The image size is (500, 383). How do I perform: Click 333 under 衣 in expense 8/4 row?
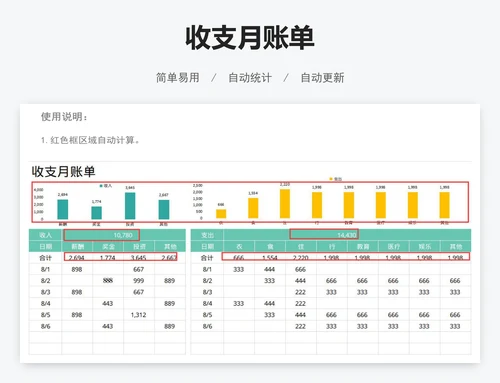(x=239, y=303)
